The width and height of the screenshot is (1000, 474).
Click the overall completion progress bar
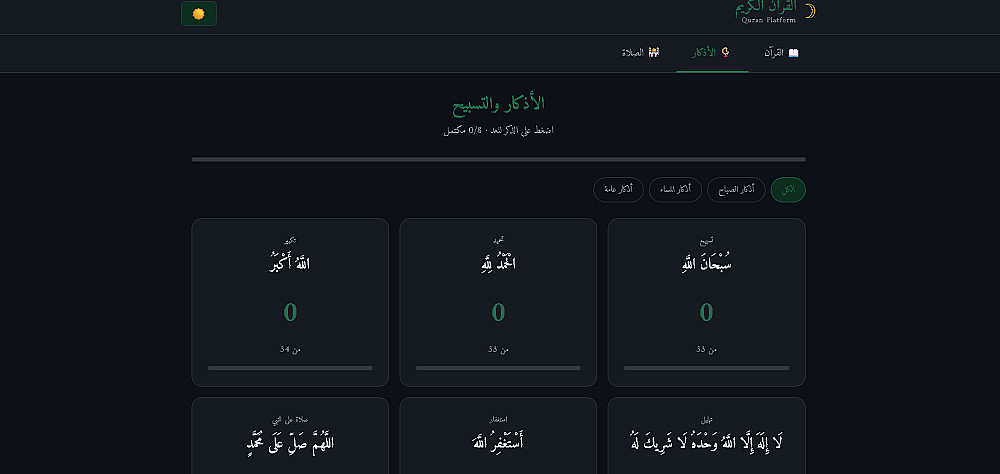pos(498,159)
